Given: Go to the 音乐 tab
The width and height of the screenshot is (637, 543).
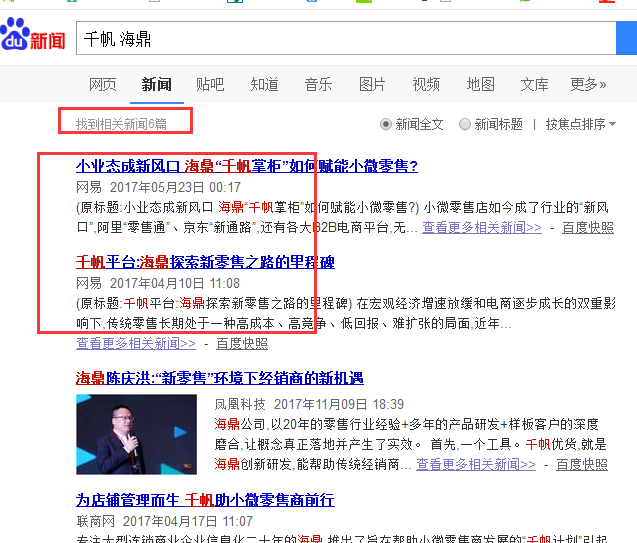Looking at the screenshot, I should [318, 84].
